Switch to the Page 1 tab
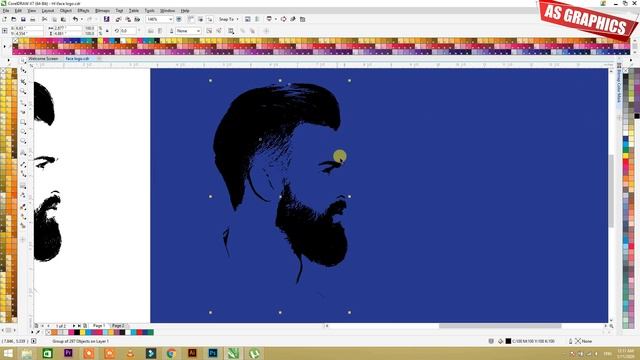Viewport: 640px width, 360px height. [x=99, y=326]
